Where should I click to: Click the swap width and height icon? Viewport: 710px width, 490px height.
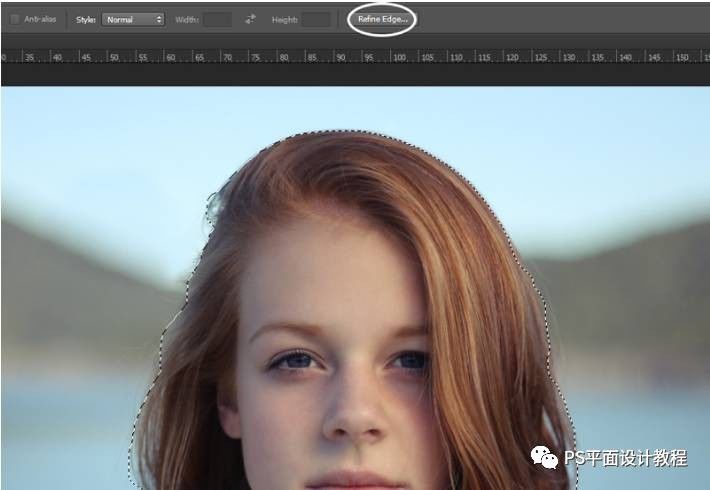[x=250, y=19]
